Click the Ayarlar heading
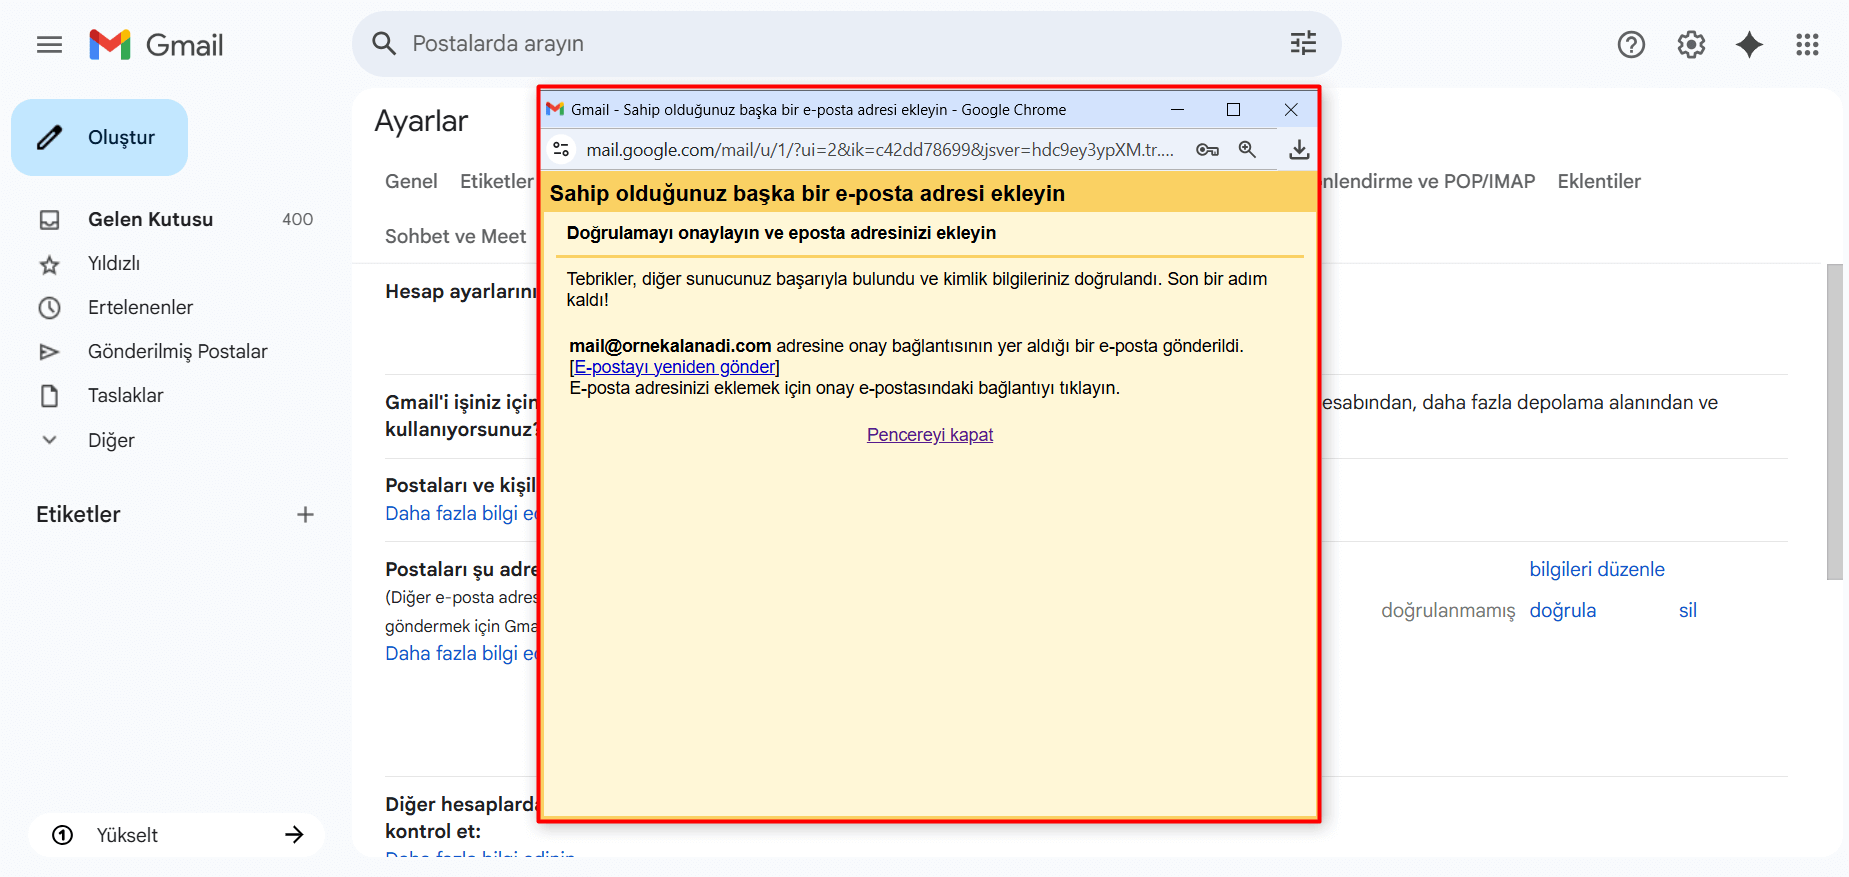This screenshot has width=1849, height=877. 421,121
